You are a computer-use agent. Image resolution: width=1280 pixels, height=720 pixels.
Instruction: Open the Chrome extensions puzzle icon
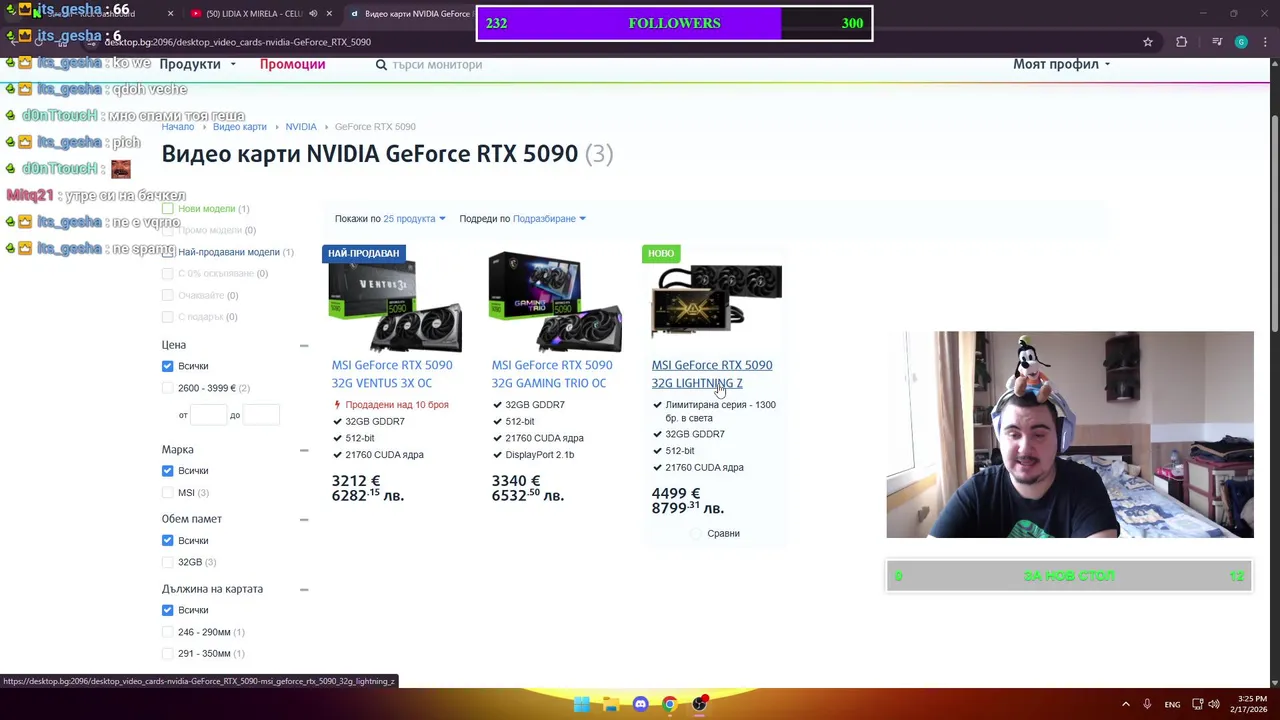pyautogui.click(x=1182, y=42)
